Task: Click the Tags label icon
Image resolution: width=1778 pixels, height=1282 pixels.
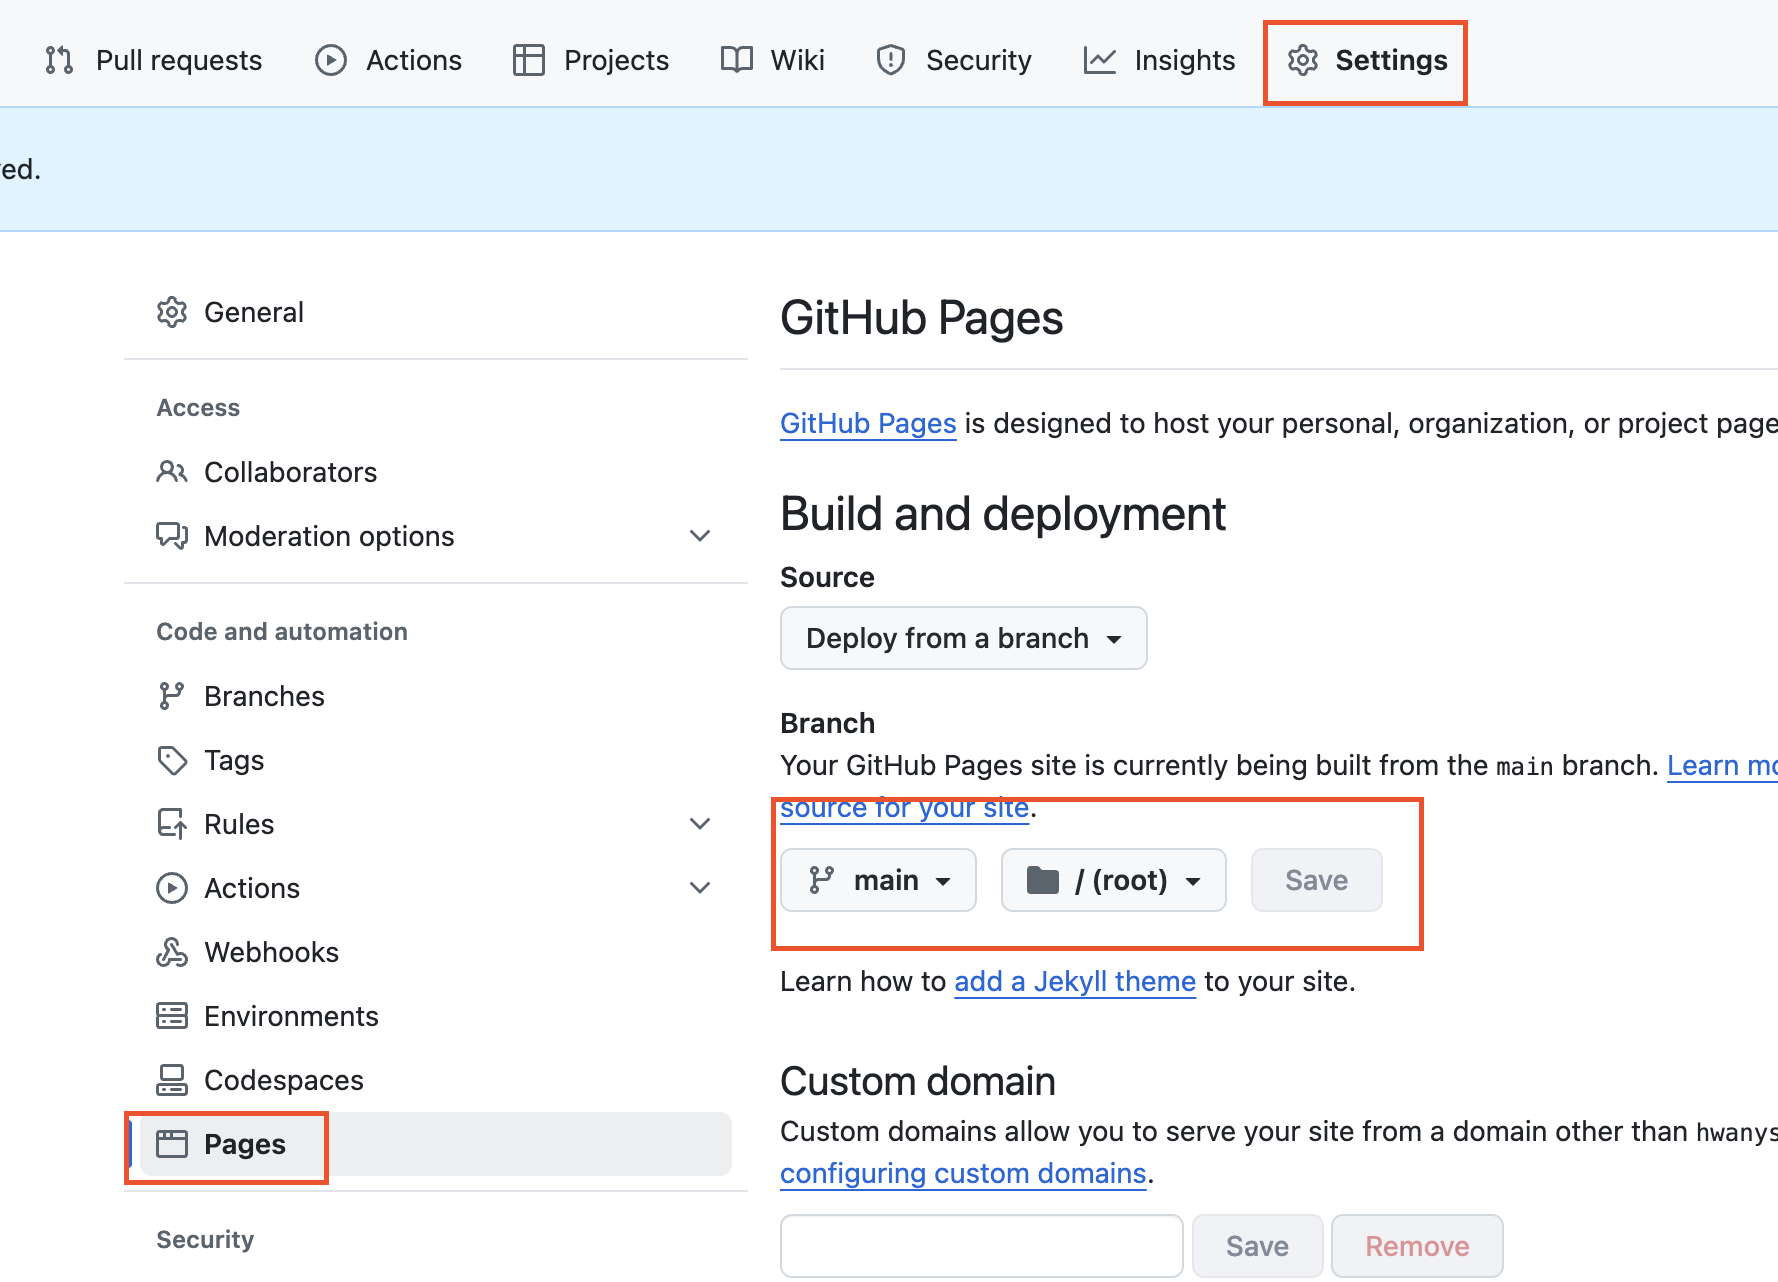Action: point(172,760)
